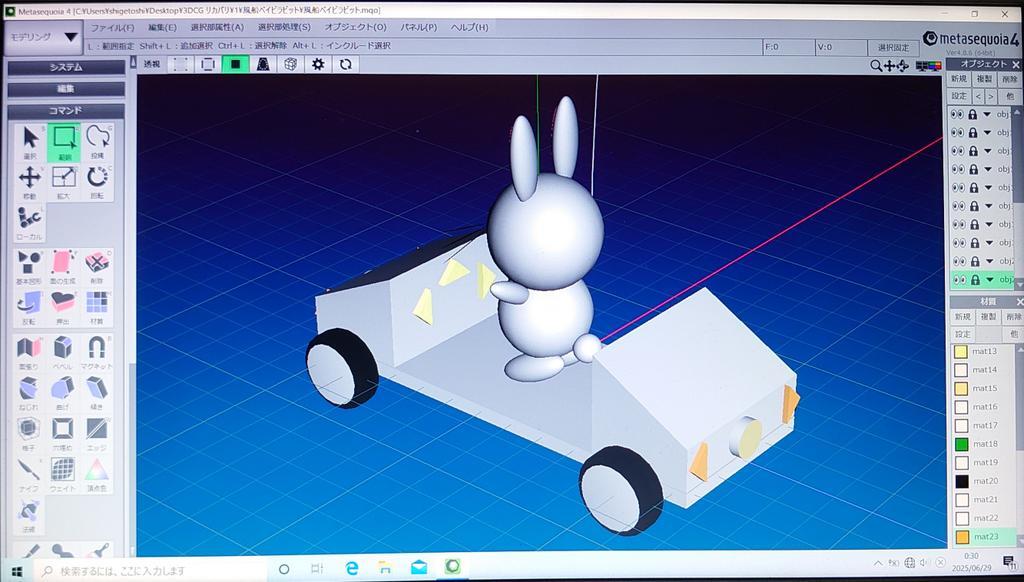Expand triangle arrow on highlighted object row
1024x582 pixels.
click(x=989, y=280)
